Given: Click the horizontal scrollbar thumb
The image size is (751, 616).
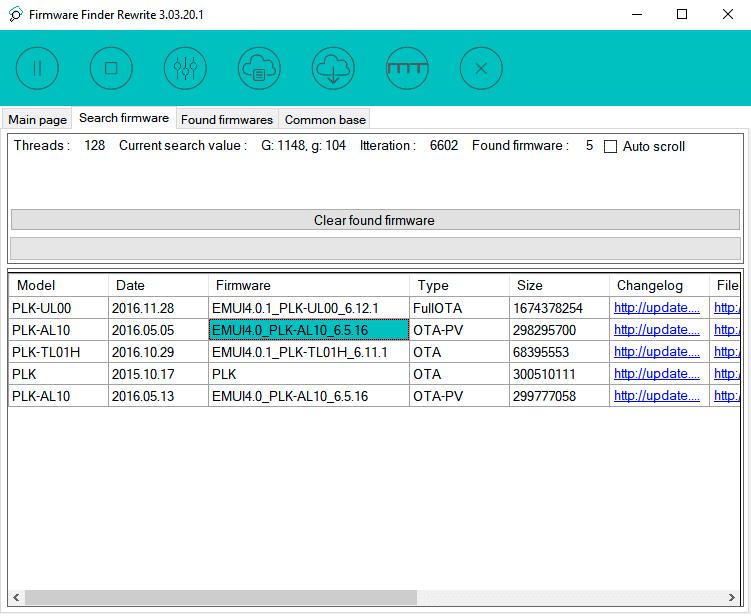Looking at the screenshot, I should click(221, 597).
